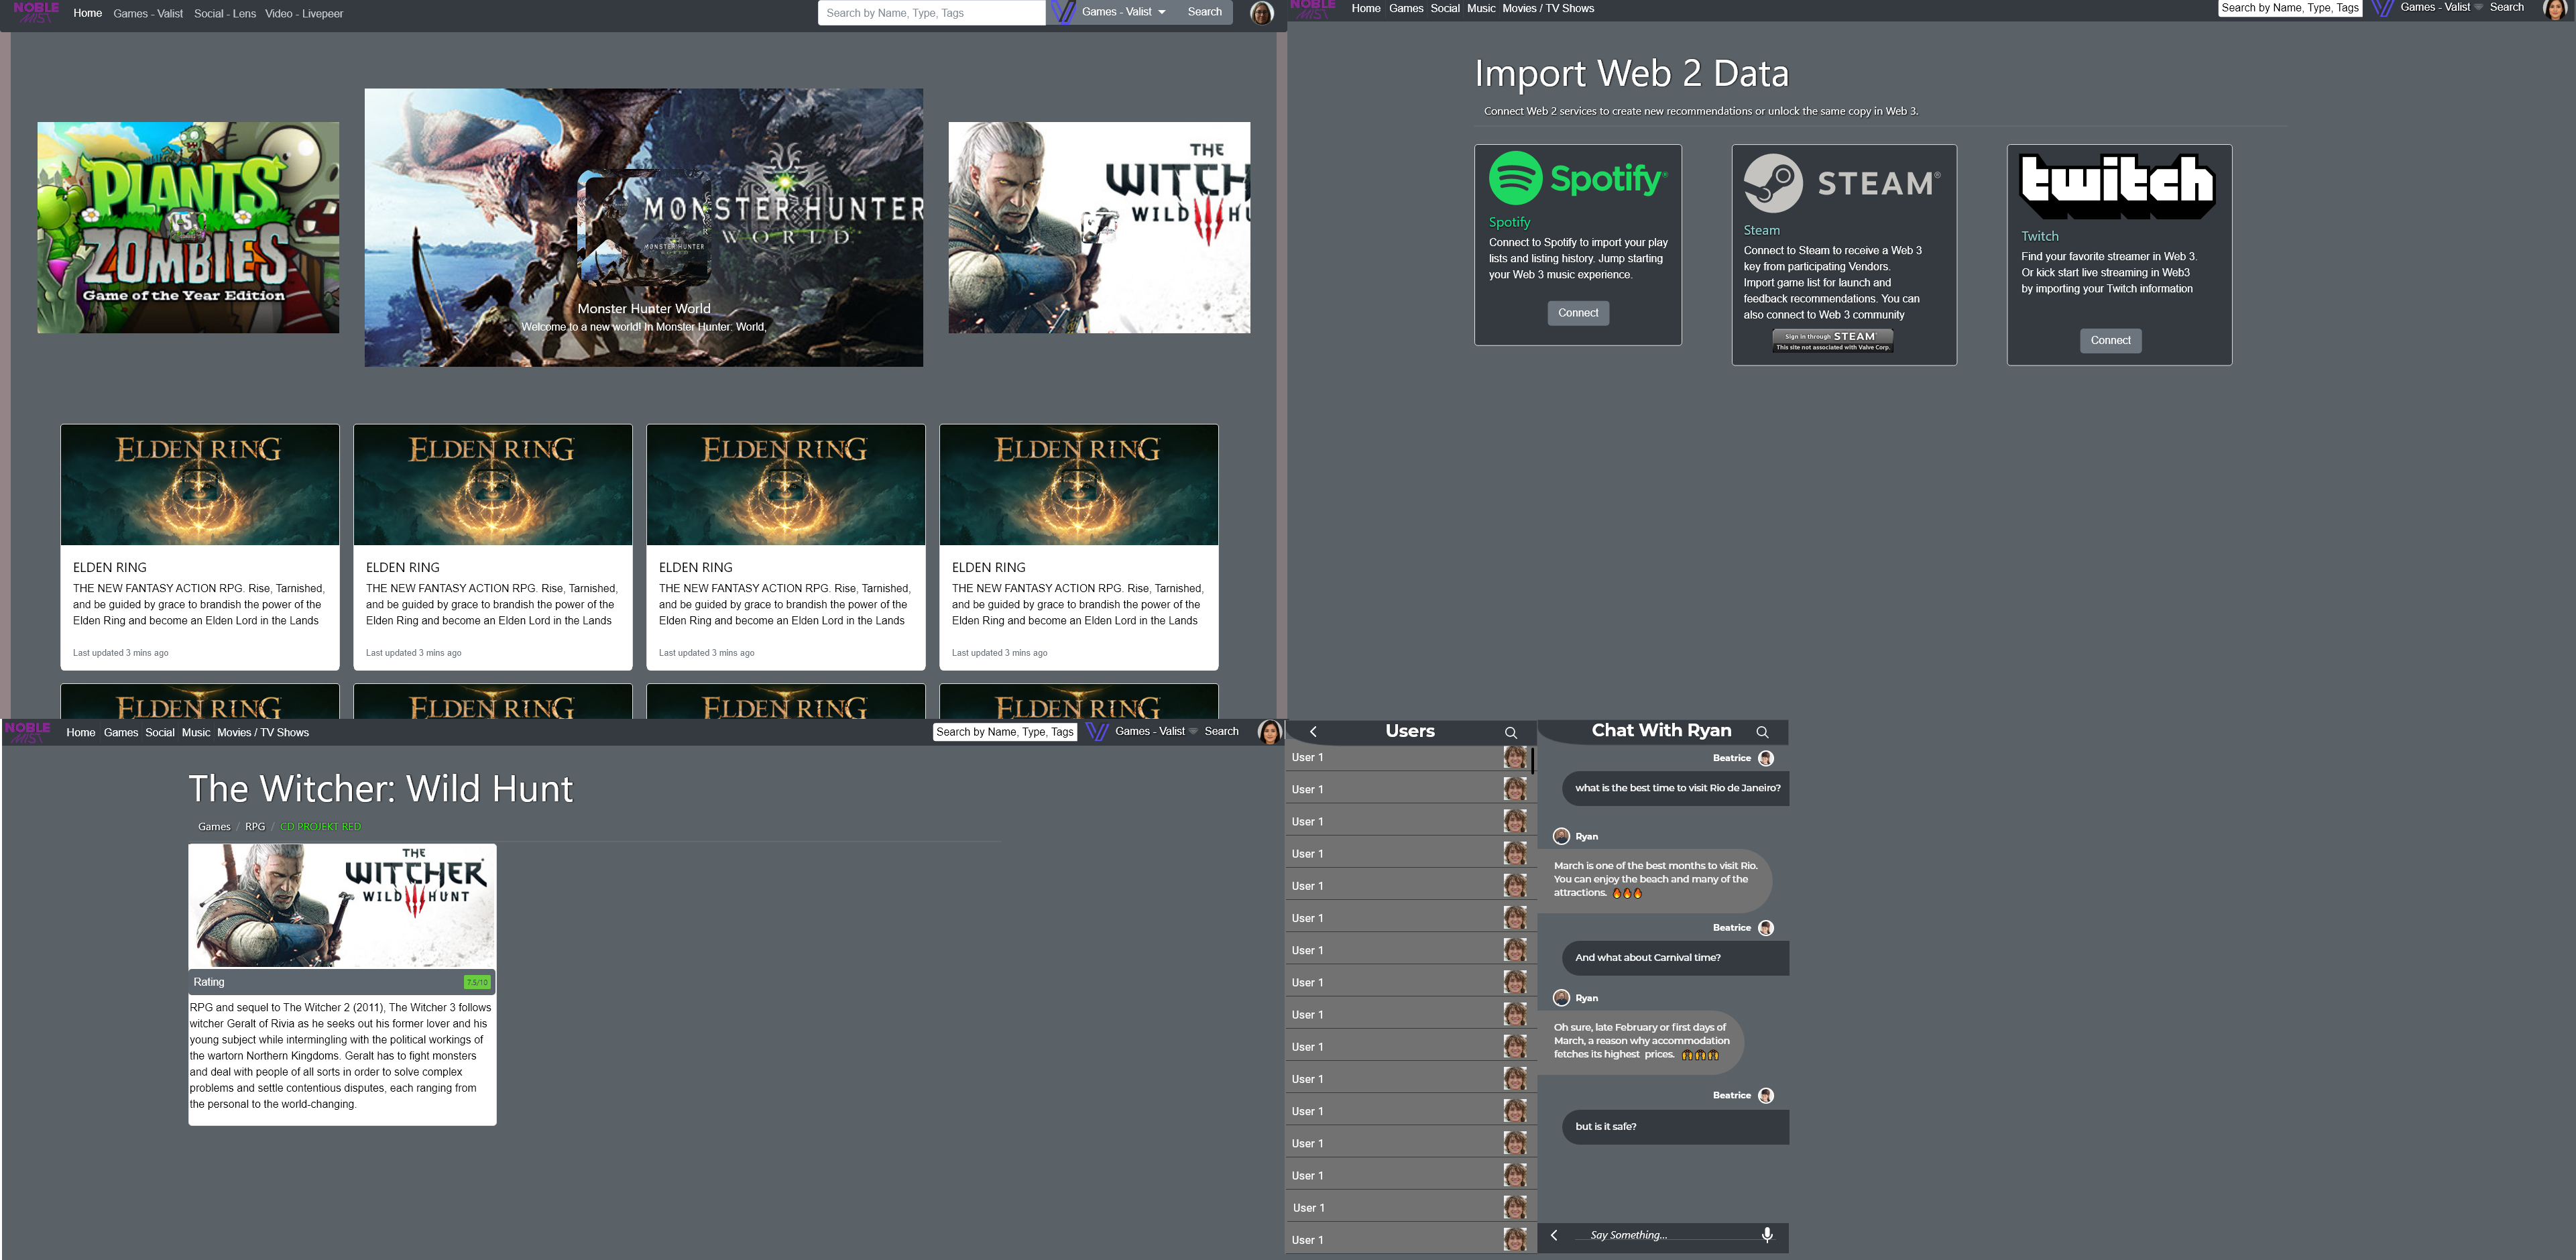The image size is (2576, 1260).
Task: Click the Steam logo in the Steam card
Action: click(x=1842, y=183)
